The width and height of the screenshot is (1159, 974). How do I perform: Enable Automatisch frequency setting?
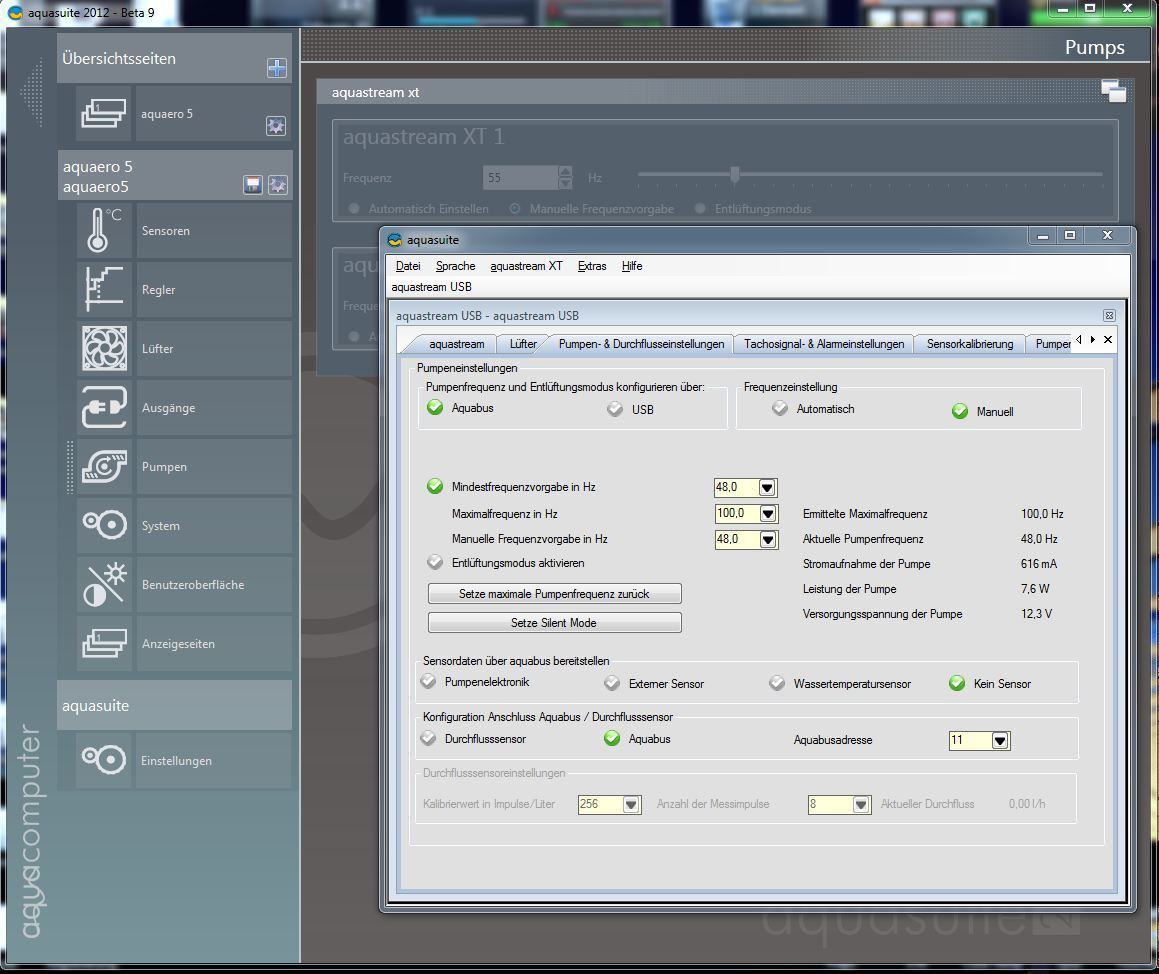tap(780, 408)
